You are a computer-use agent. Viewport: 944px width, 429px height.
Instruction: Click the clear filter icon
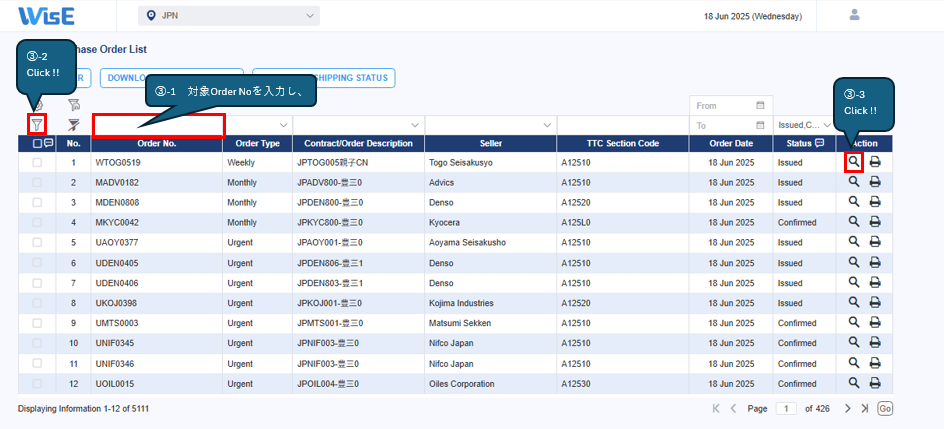point(73,125)
